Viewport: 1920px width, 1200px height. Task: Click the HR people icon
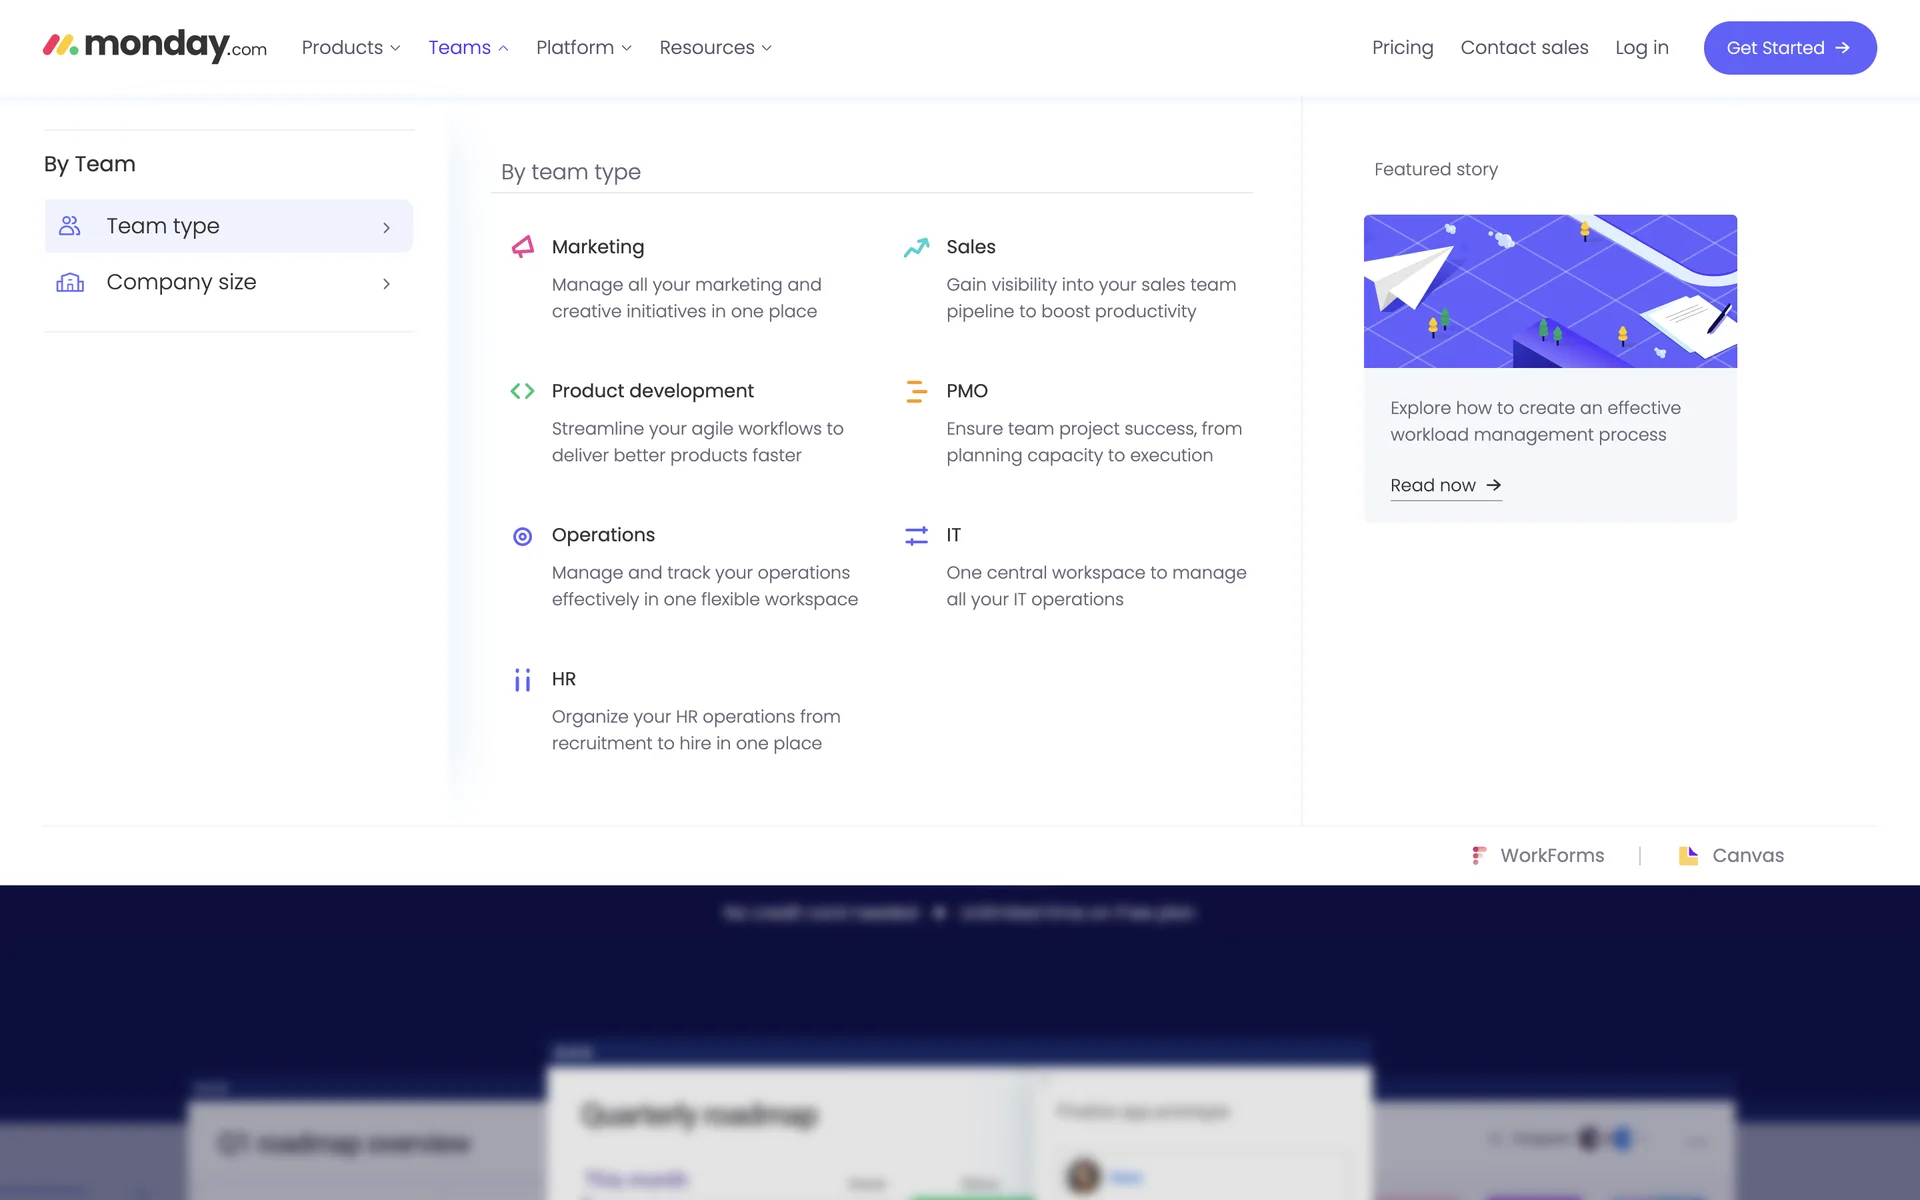click(x=522, y=680)
